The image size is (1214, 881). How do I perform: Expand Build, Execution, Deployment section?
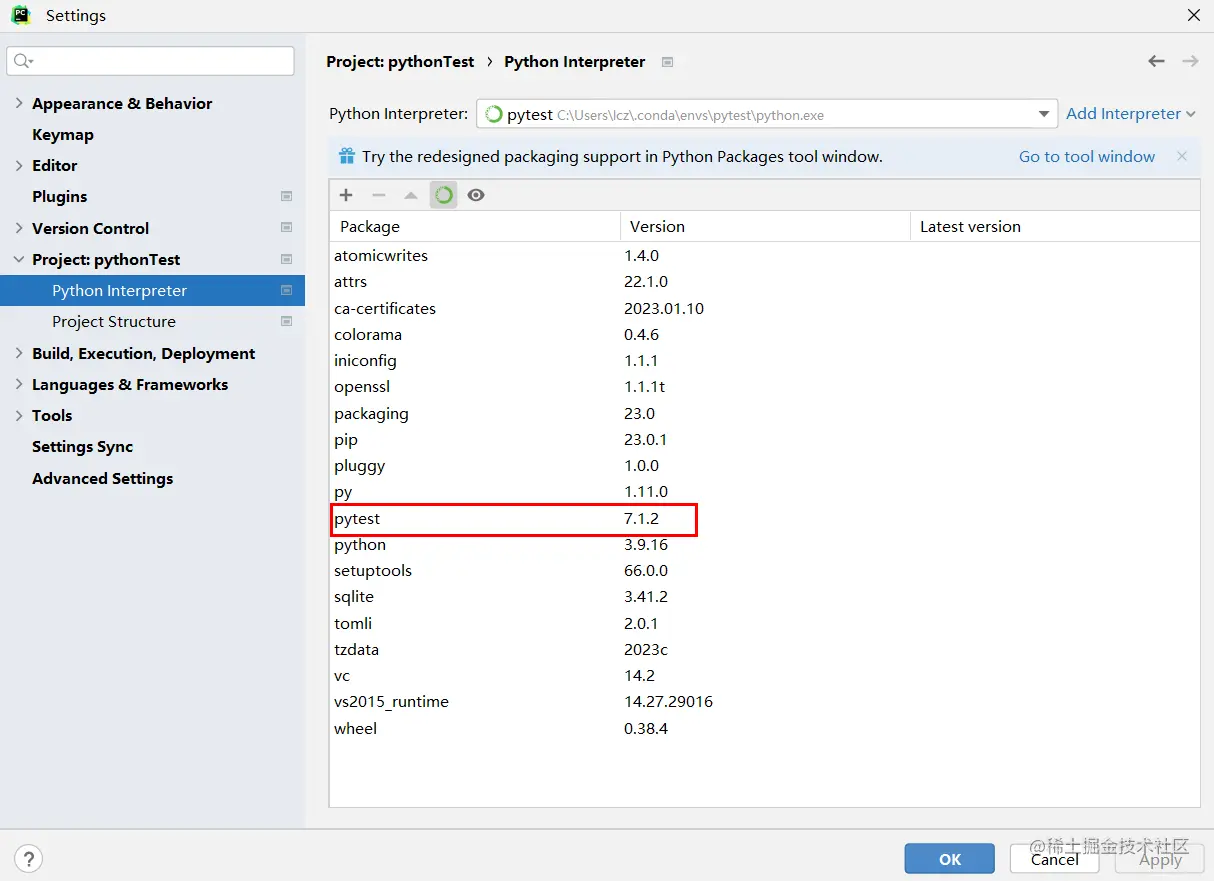pyautogui.click(x=19, y=353)
